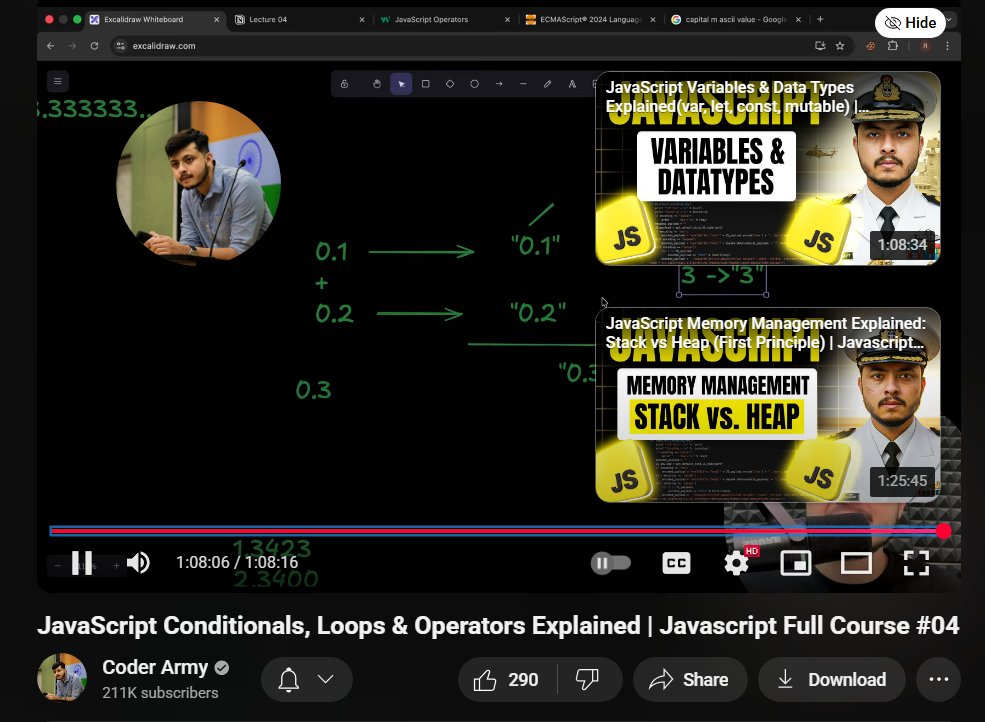
Task: Turn on closed captions (CC)
Action: (676, 563)
